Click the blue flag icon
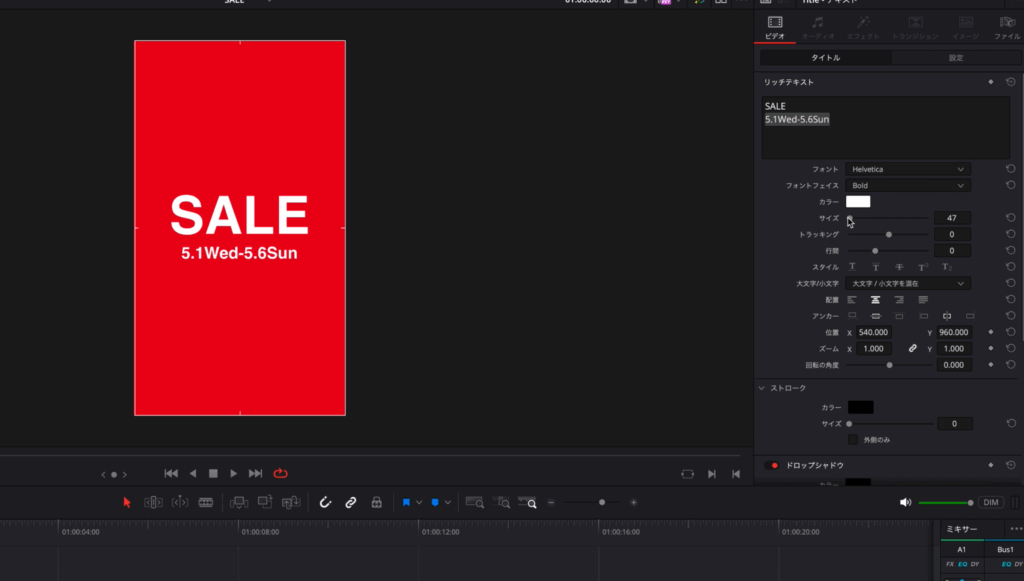This screenshot has width=1024, height=581. (x=407, y=502)
